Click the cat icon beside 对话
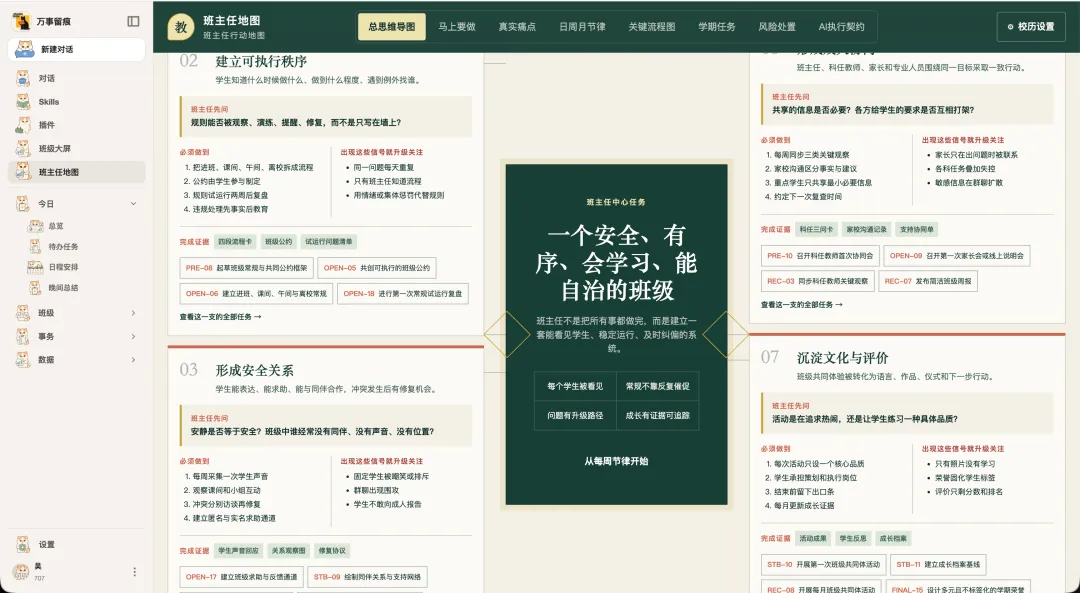Image resolution: width=1080 pixels, height=593 pixels. (x=23, y=78)
